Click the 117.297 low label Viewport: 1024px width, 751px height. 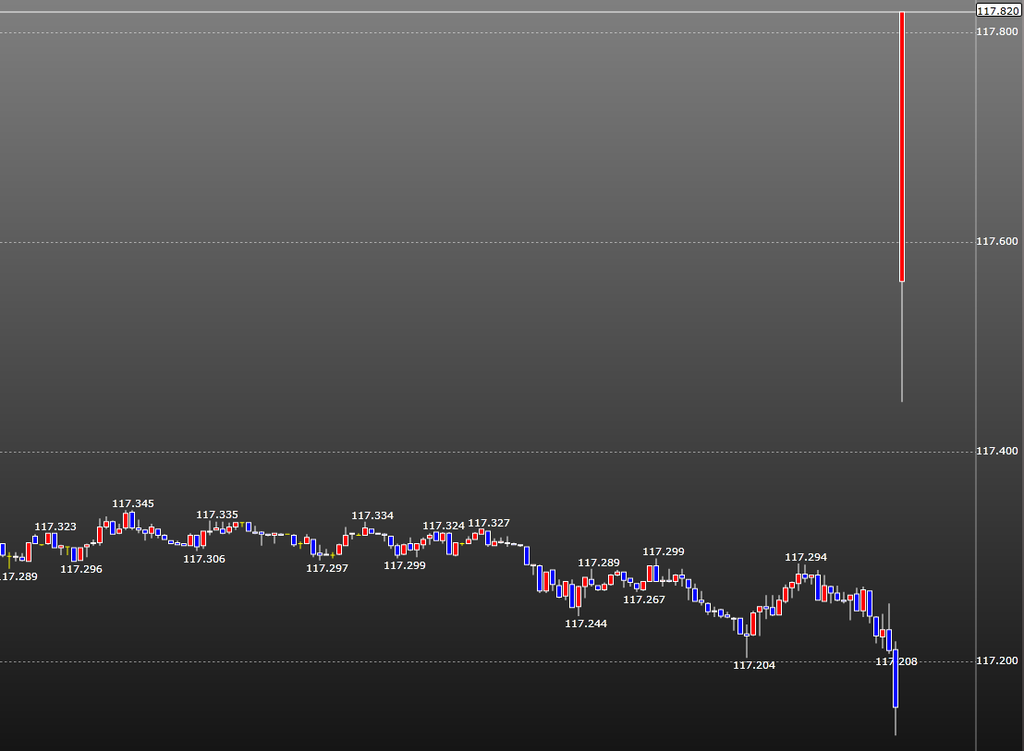click(327, 568)
